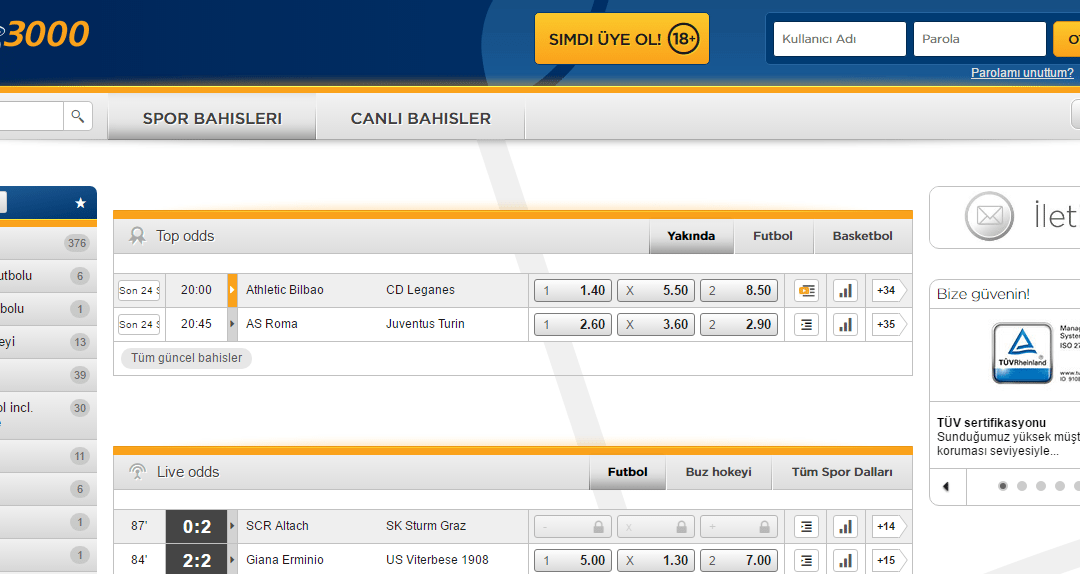Click the search text field
The image size is (1080, 575).
coord(31,116)
